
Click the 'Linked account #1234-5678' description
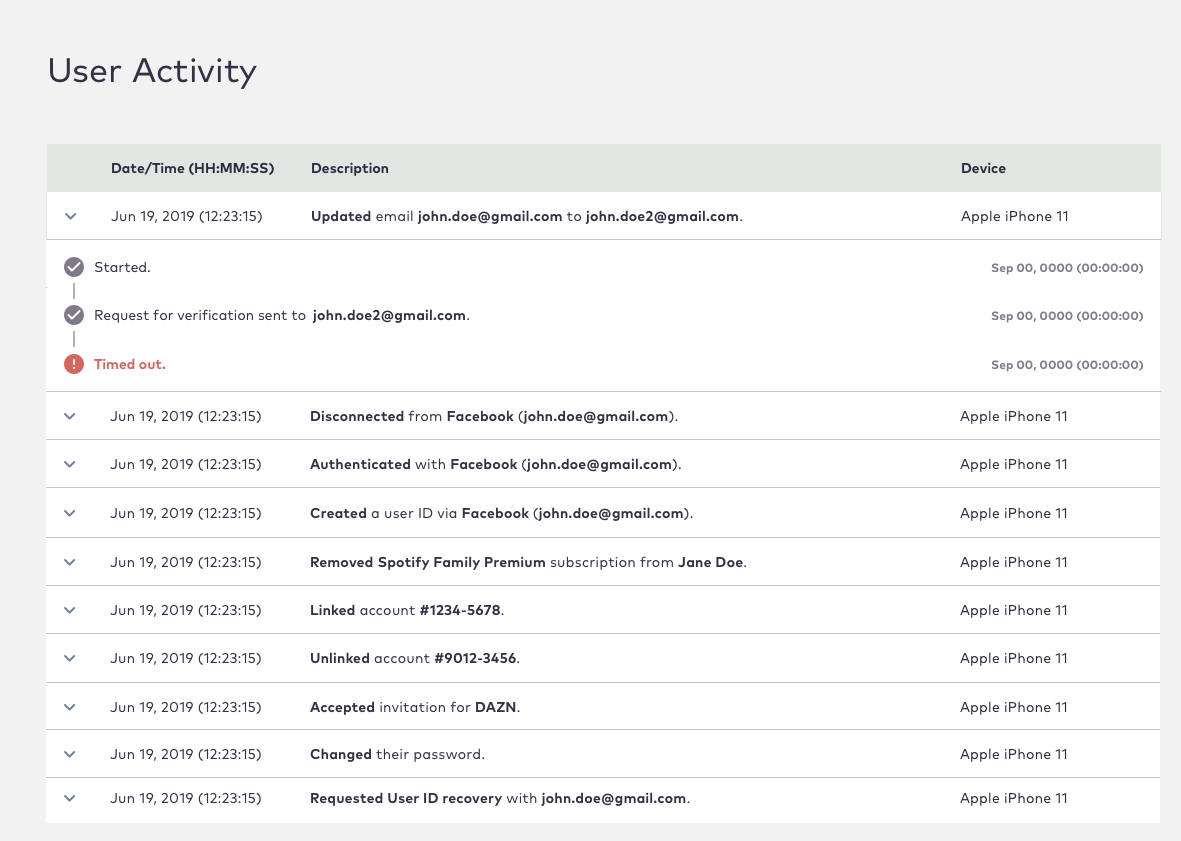[407, 611]
